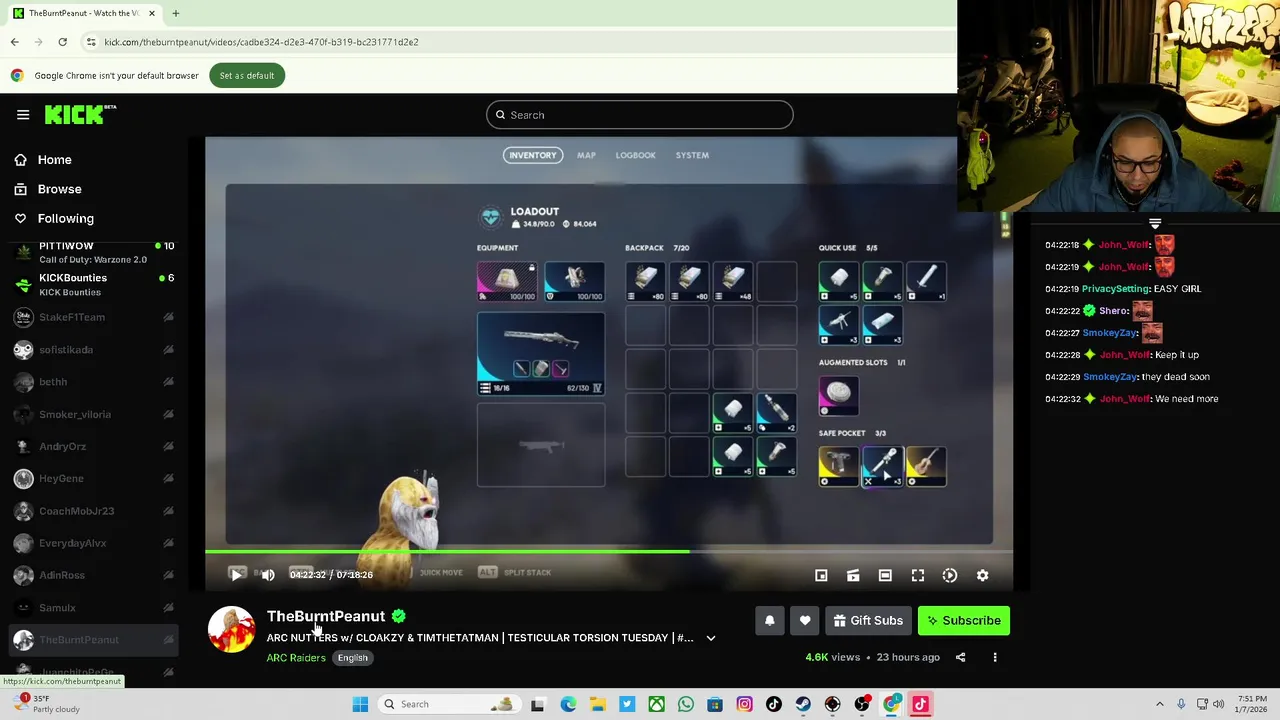The height and width of the screenshot is (720, 1280).
Task: Open KICKBounties channel in sidebar
Action: 95,285
